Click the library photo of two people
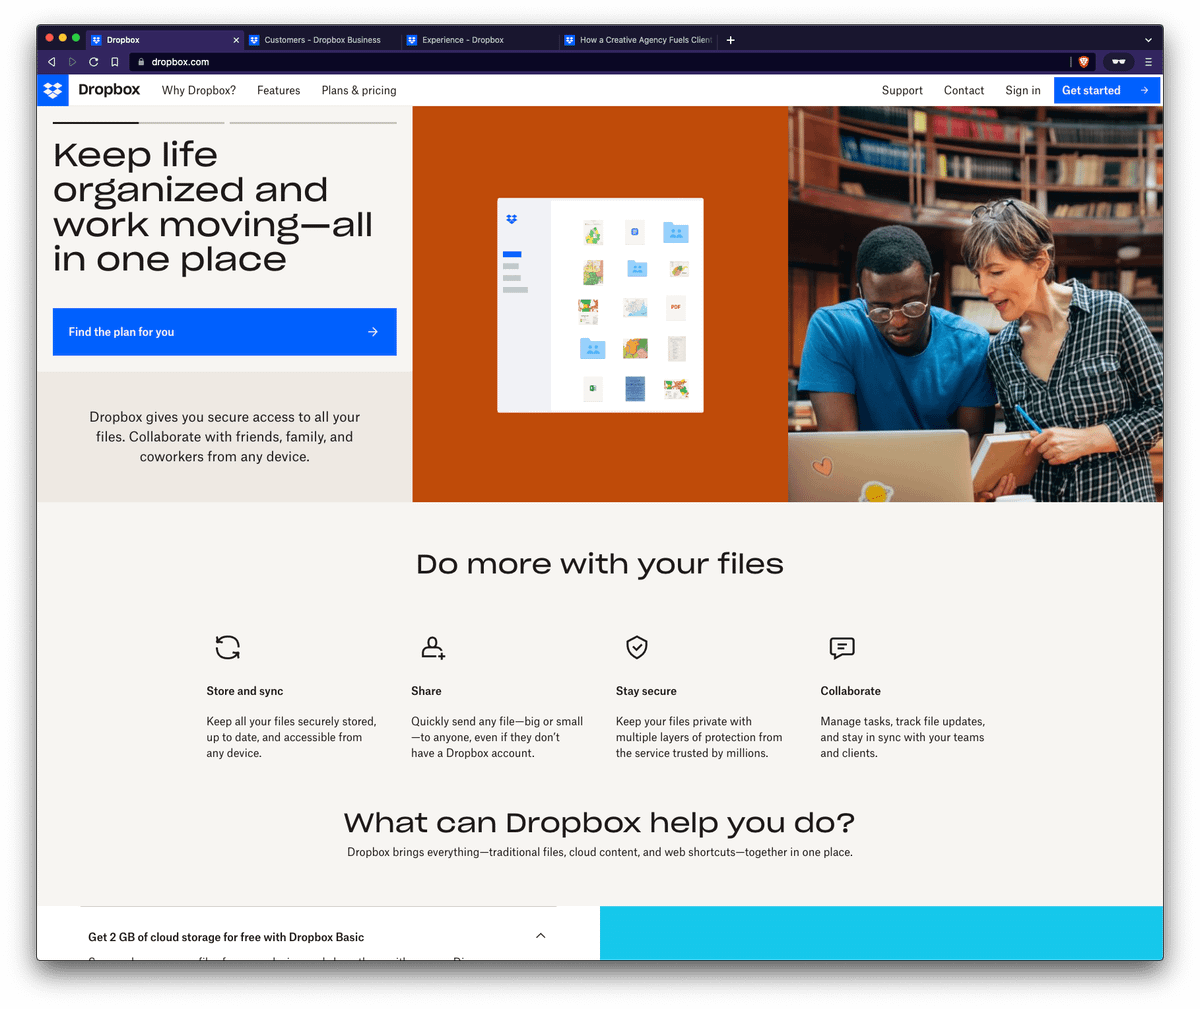 (x=976, y=304)
